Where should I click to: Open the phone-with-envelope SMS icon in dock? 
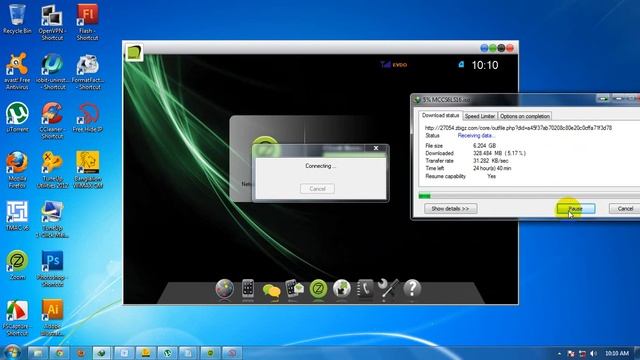294,289
